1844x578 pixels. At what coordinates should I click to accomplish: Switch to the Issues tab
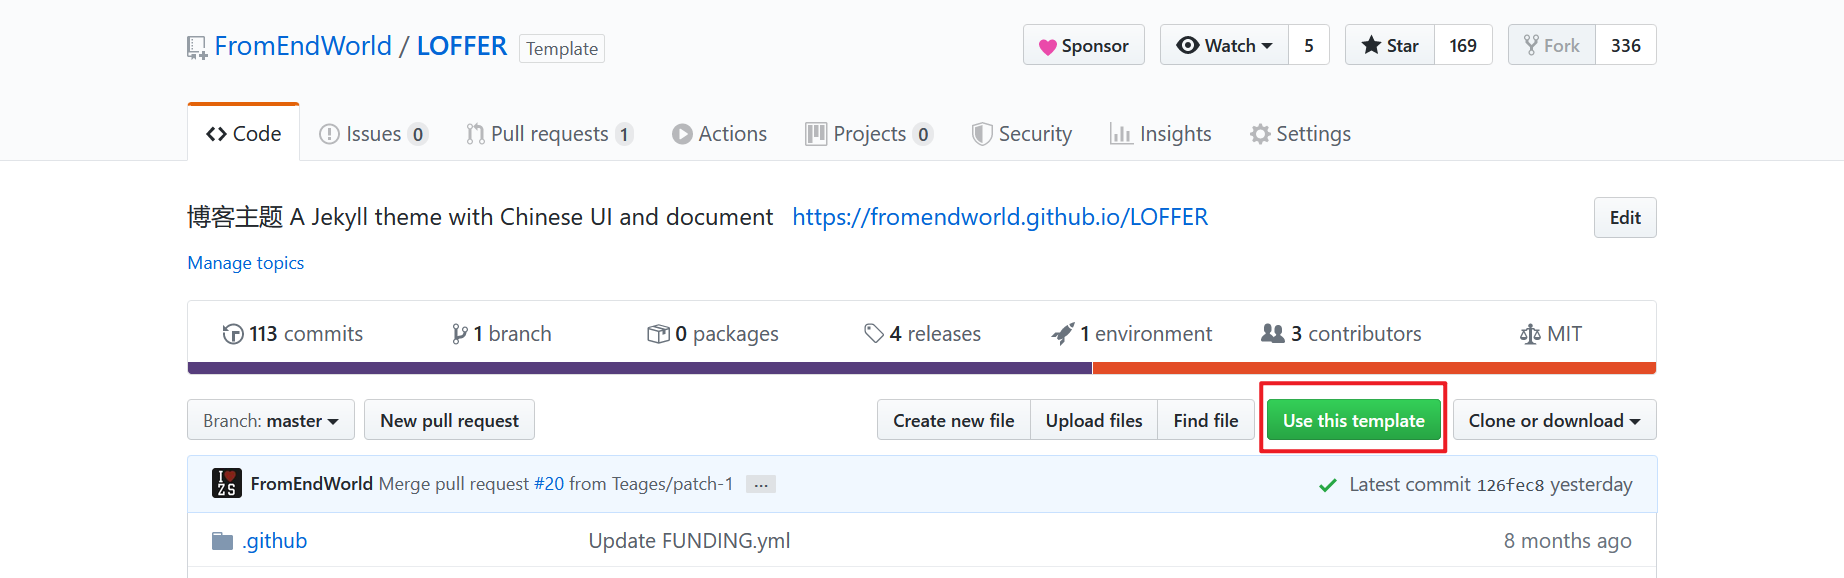pos(374,134)
